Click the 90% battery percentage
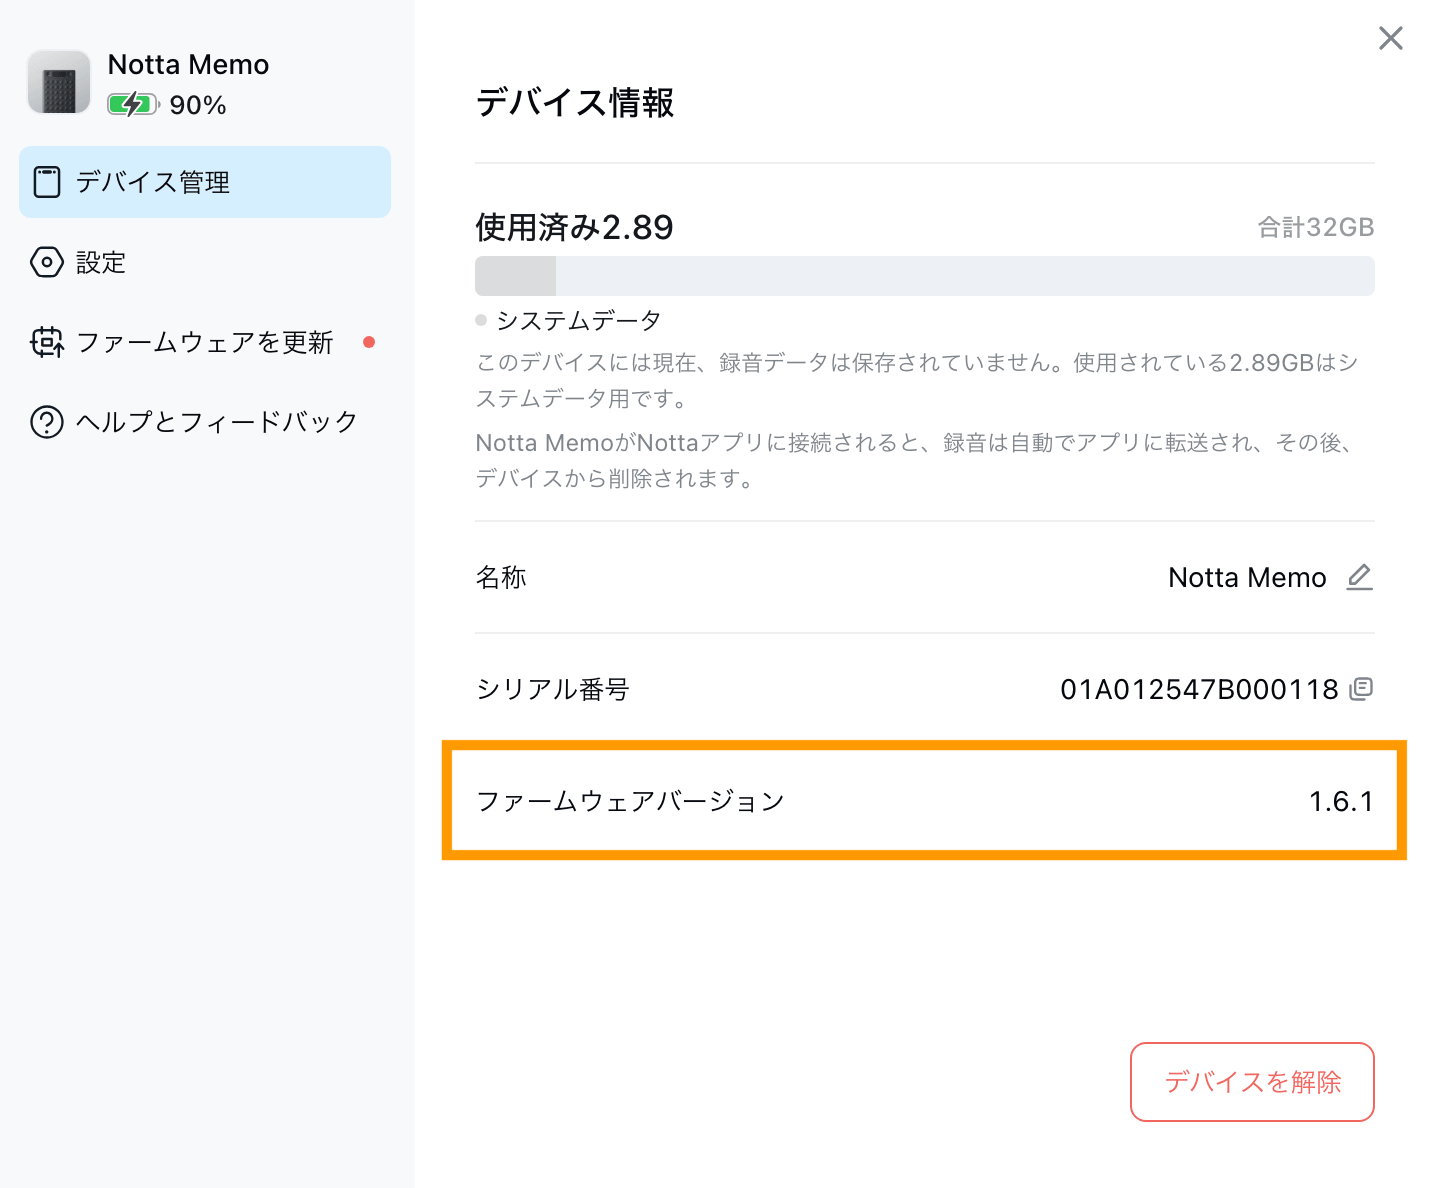The width and height of the screenshot is (1429, 1188). click(x=198, y=105)
